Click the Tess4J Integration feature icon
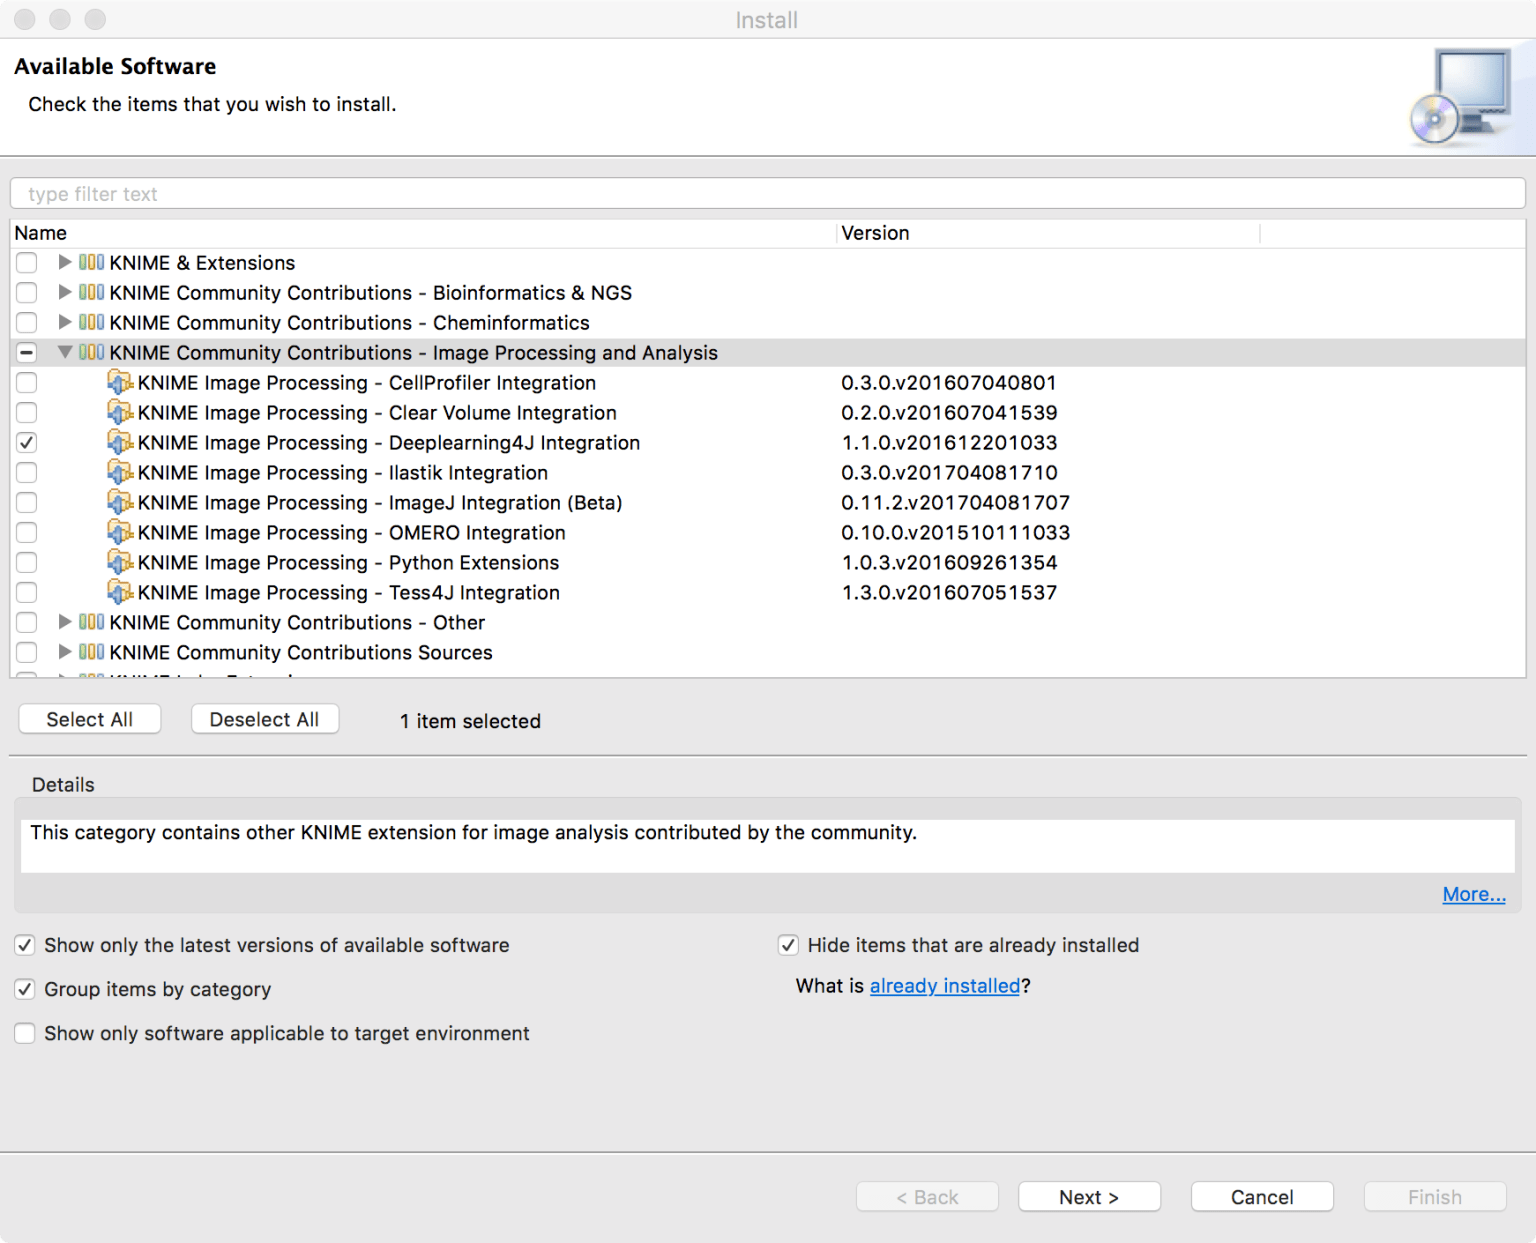1536x1243 pixels. pyautogui.click(x=120, y=592)
